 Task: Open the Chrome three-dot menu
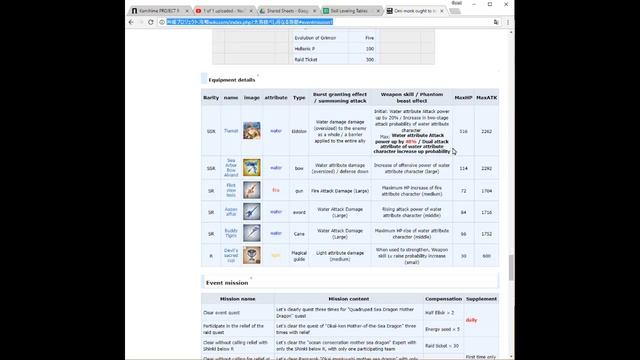tap(508, 22)
